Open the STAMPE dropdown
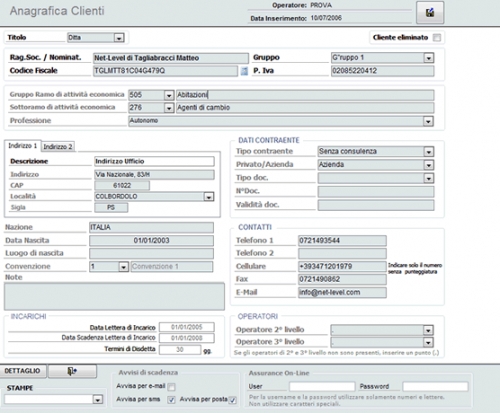The image size is (500, 413). 98,399
